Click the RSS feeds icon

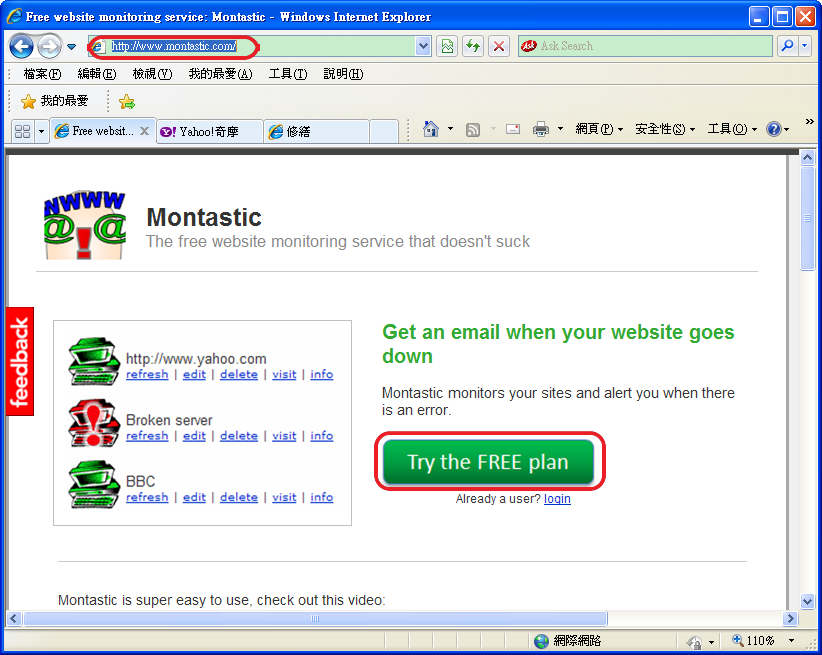click(x=473, y=129)
